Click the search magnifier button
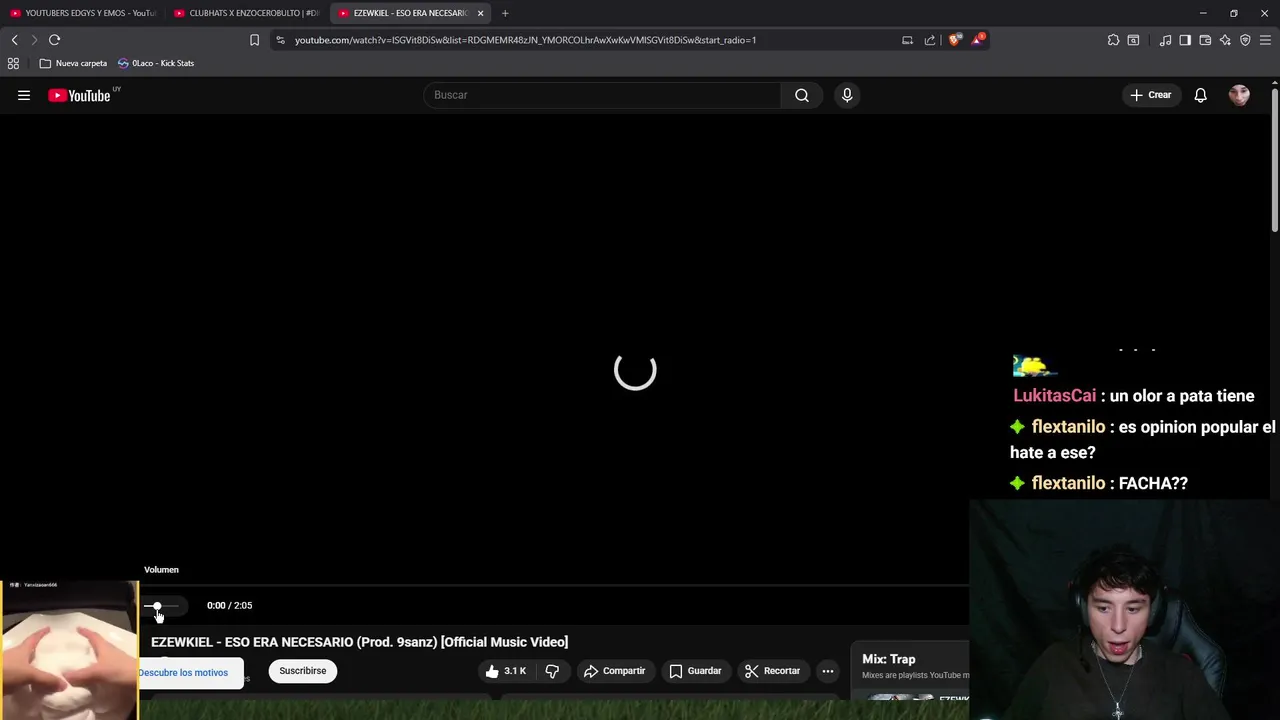 802,95
